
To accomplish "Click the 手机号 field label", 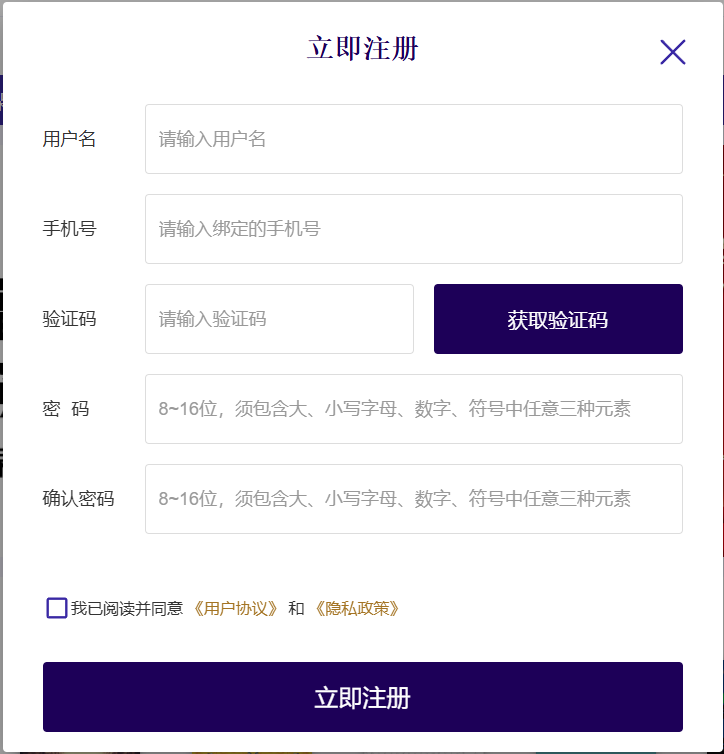I will 69,229.
